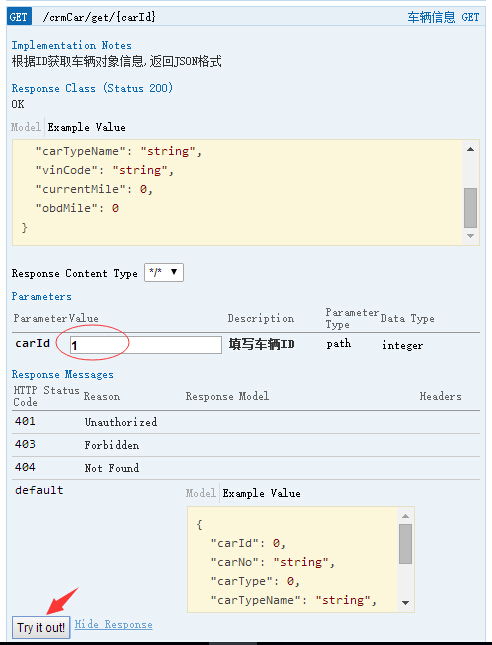Click into the carId value field
This screenshot has width=492, height=645.
point(146,345)
